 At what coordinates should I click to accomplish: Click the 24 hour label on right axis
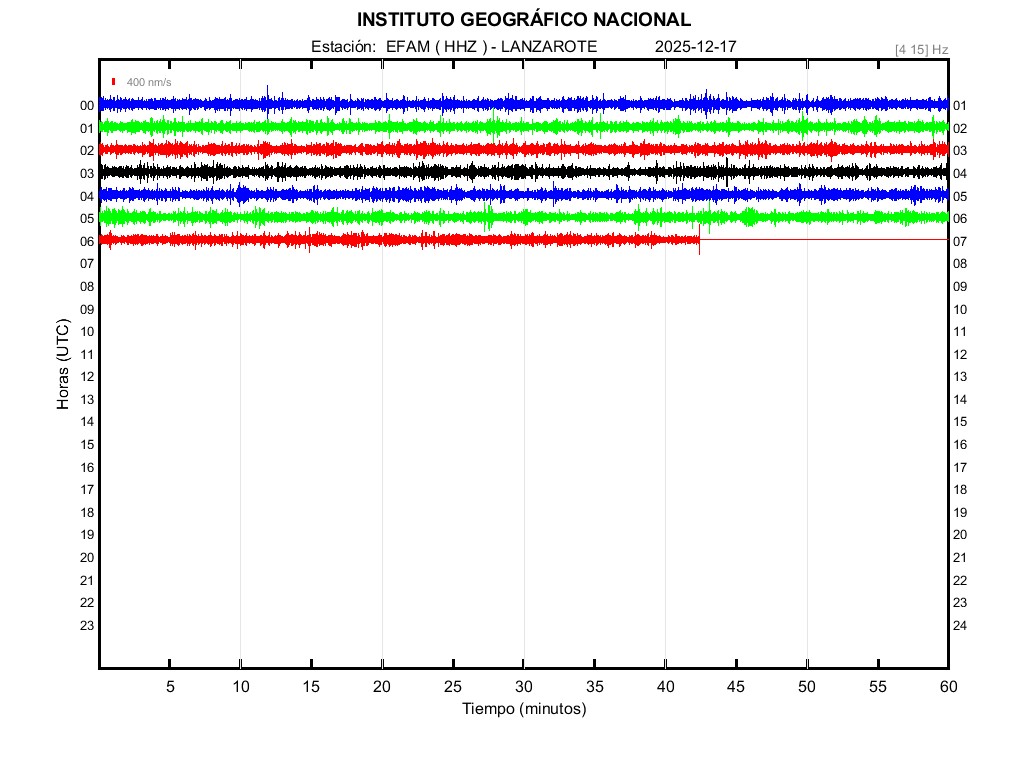[960, 626]
